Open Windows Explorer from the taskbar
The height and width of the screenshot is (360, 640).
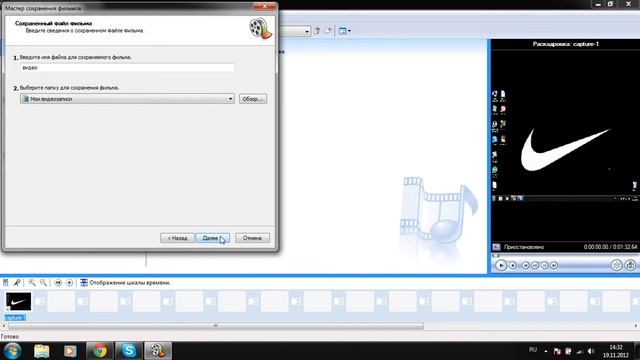point(42,351)
